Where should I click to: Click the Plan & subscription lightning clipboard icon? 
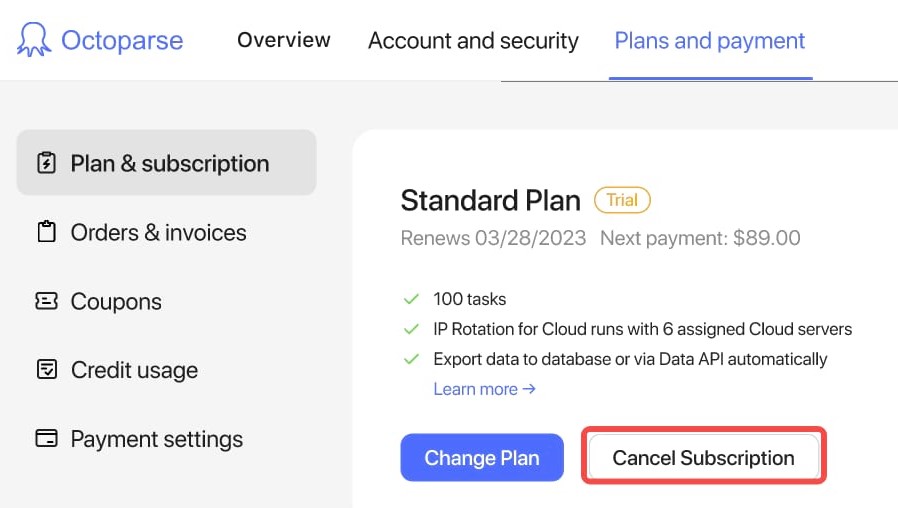[46, 163]
